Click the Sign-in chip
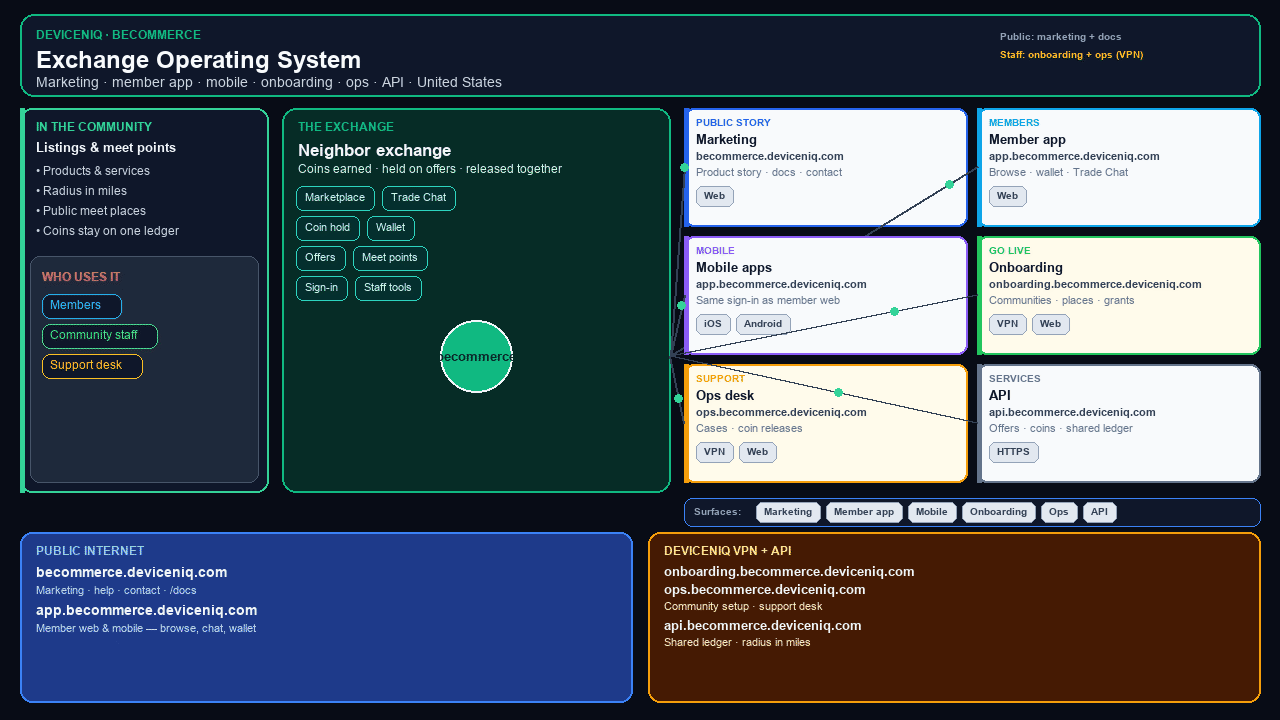This screenshot has height=720, width=1280. 322,288
